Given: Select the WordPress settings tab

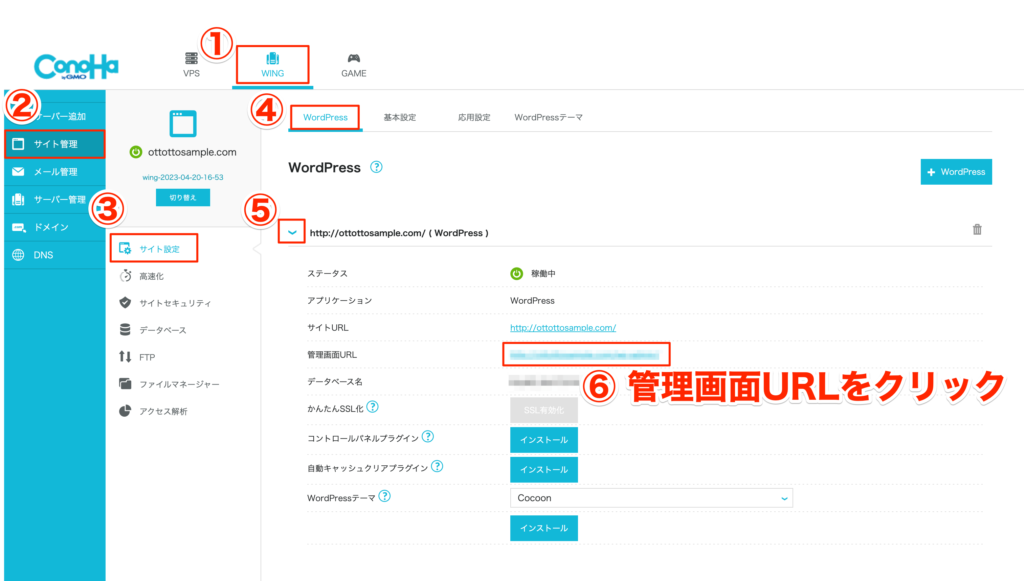Looking at the screenshot, I should tap(325, 118).
